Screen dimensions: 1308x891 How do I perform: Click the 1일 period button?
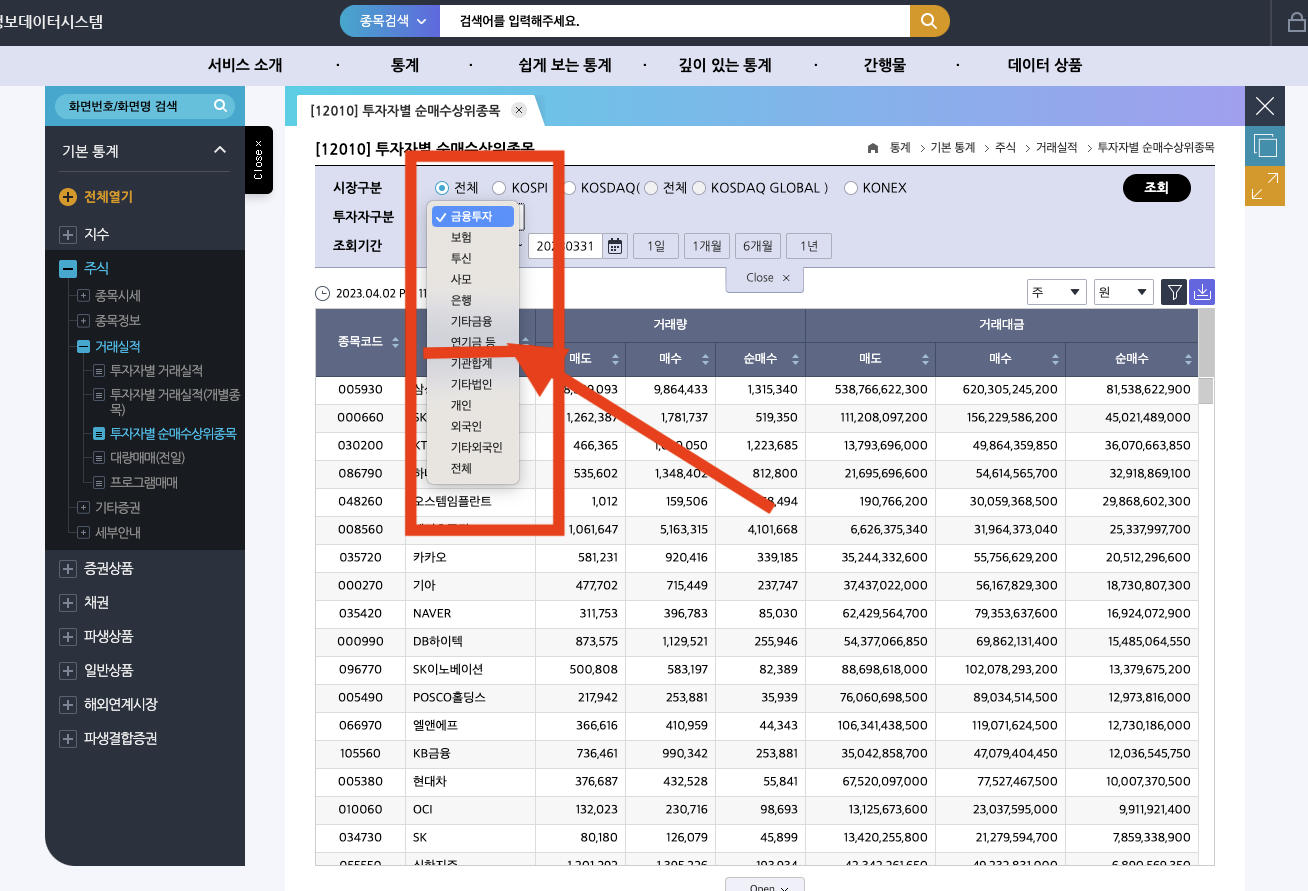(x=656, y=246)
